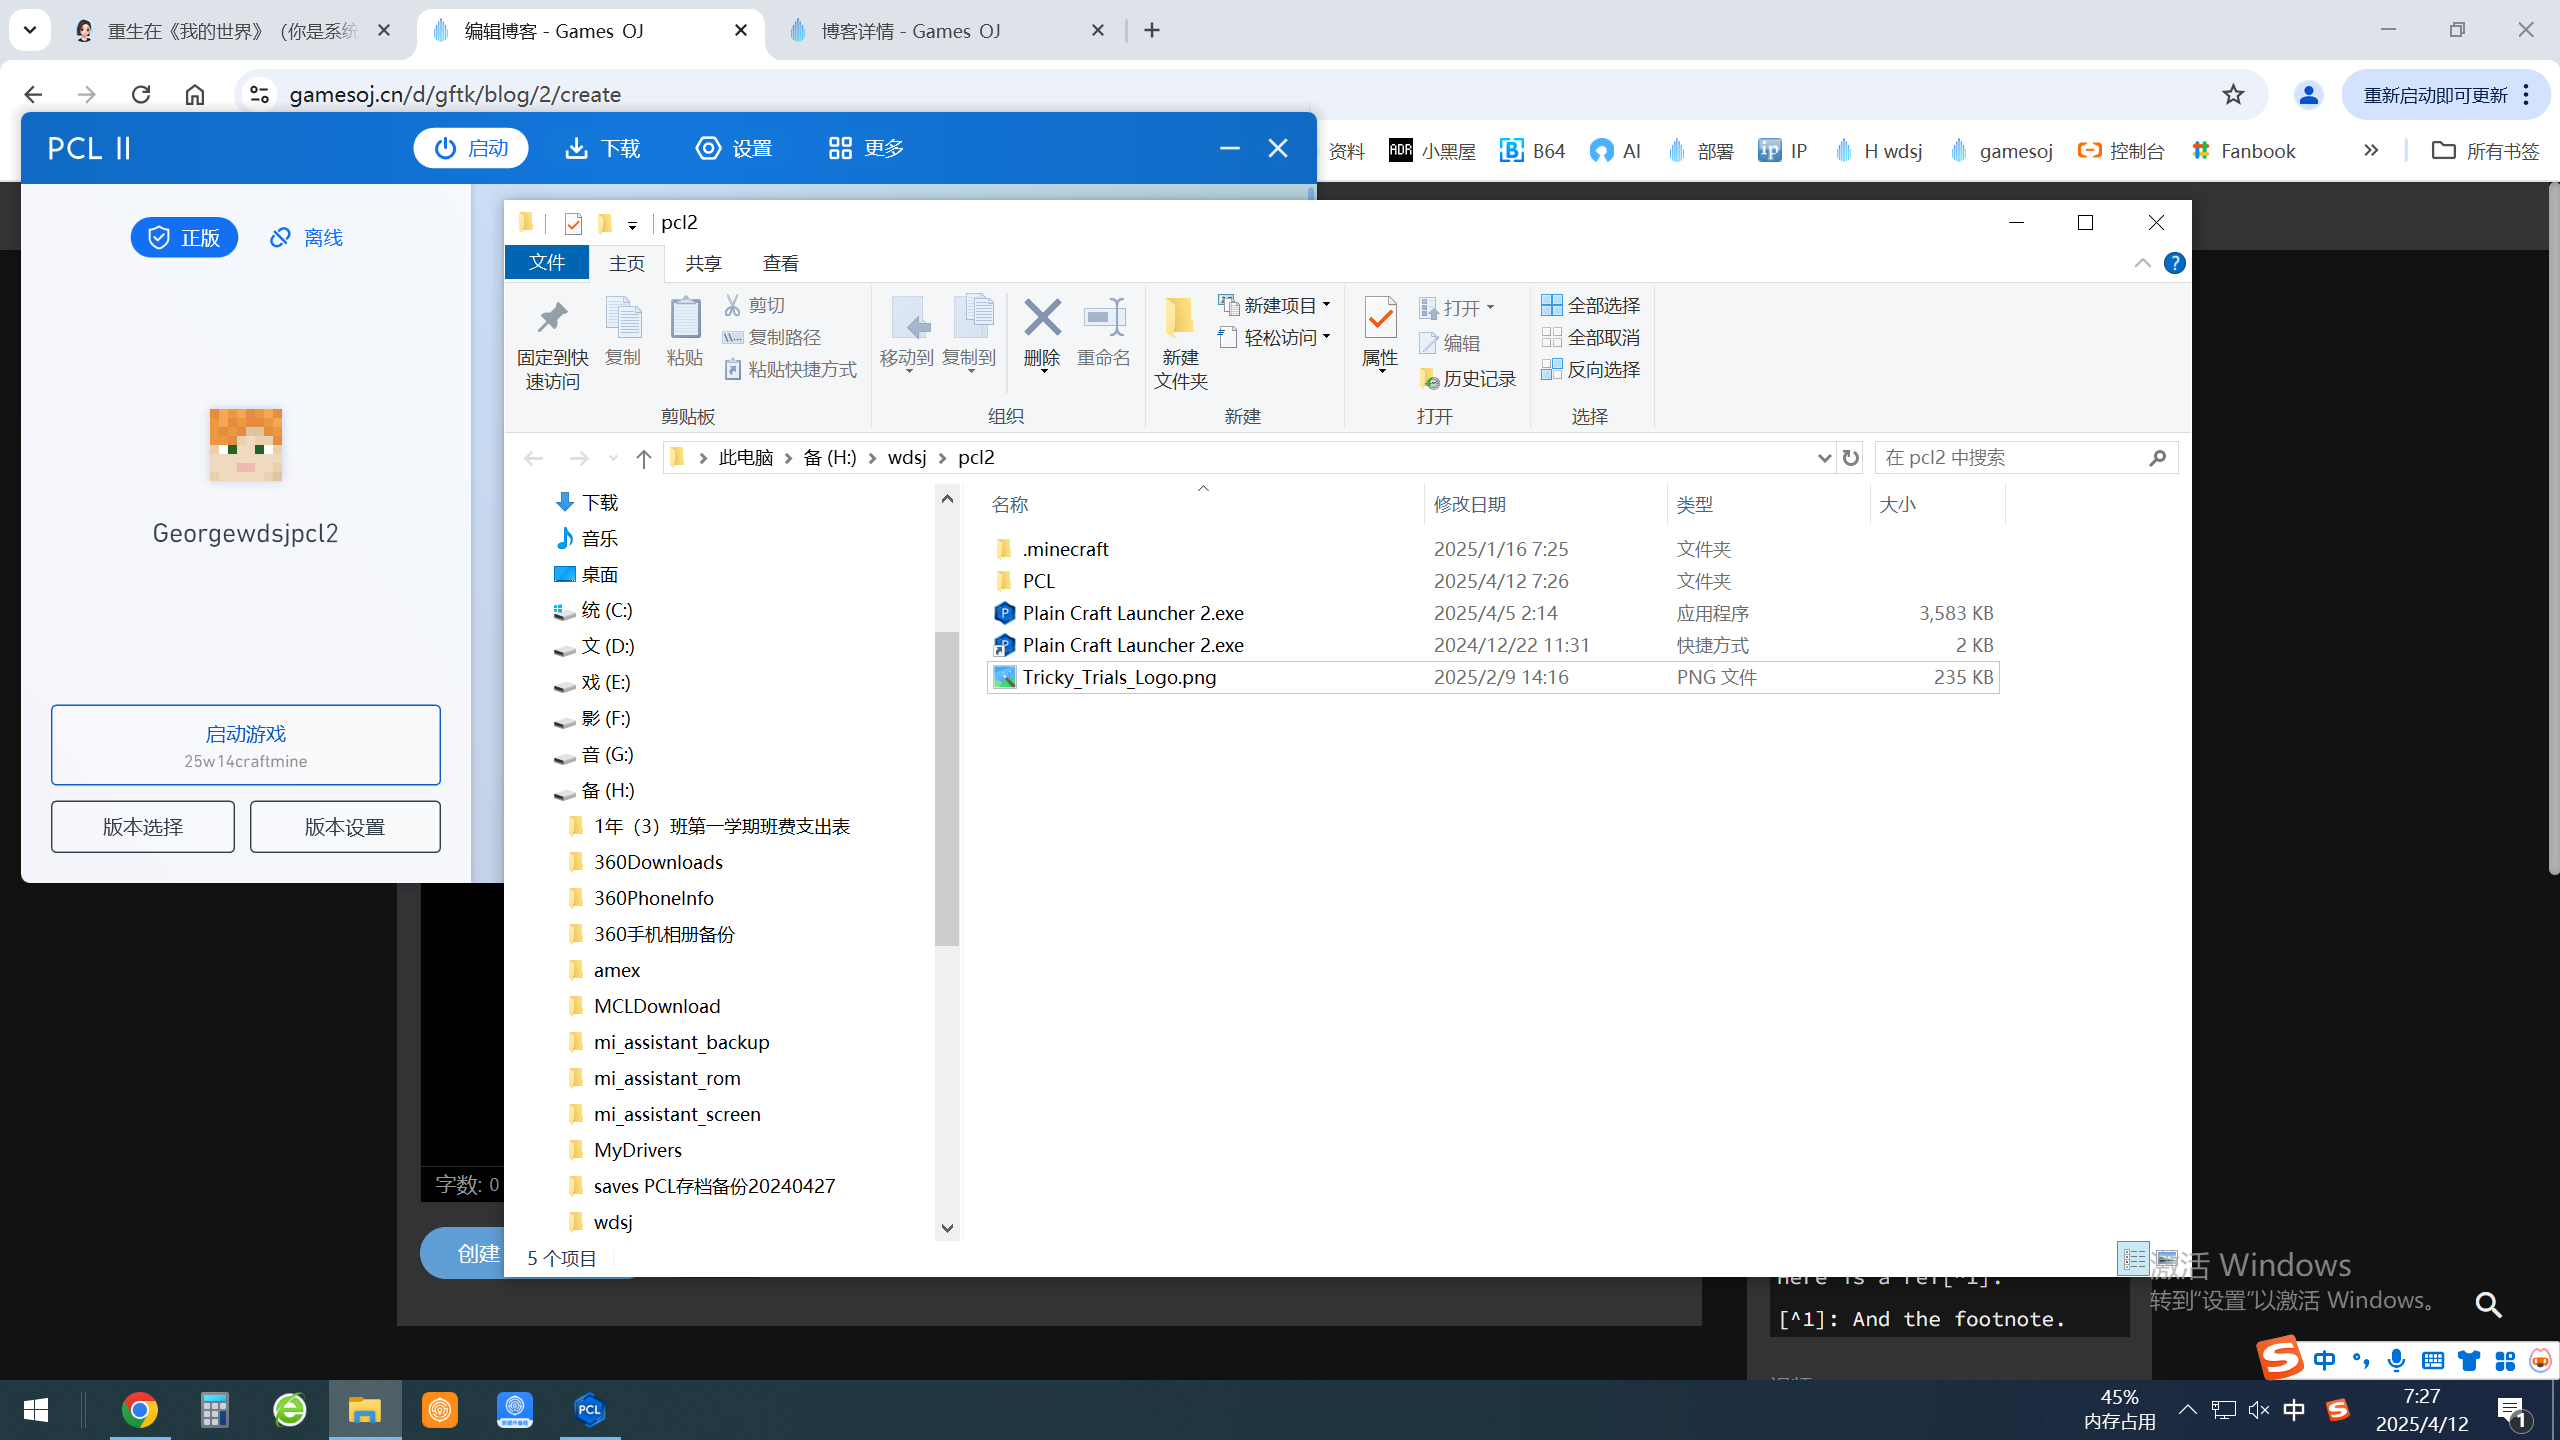Viewport: 2560px width, 1440px height.
Task: Click the Explorer help question mark icon
Action: [2174, 263]
